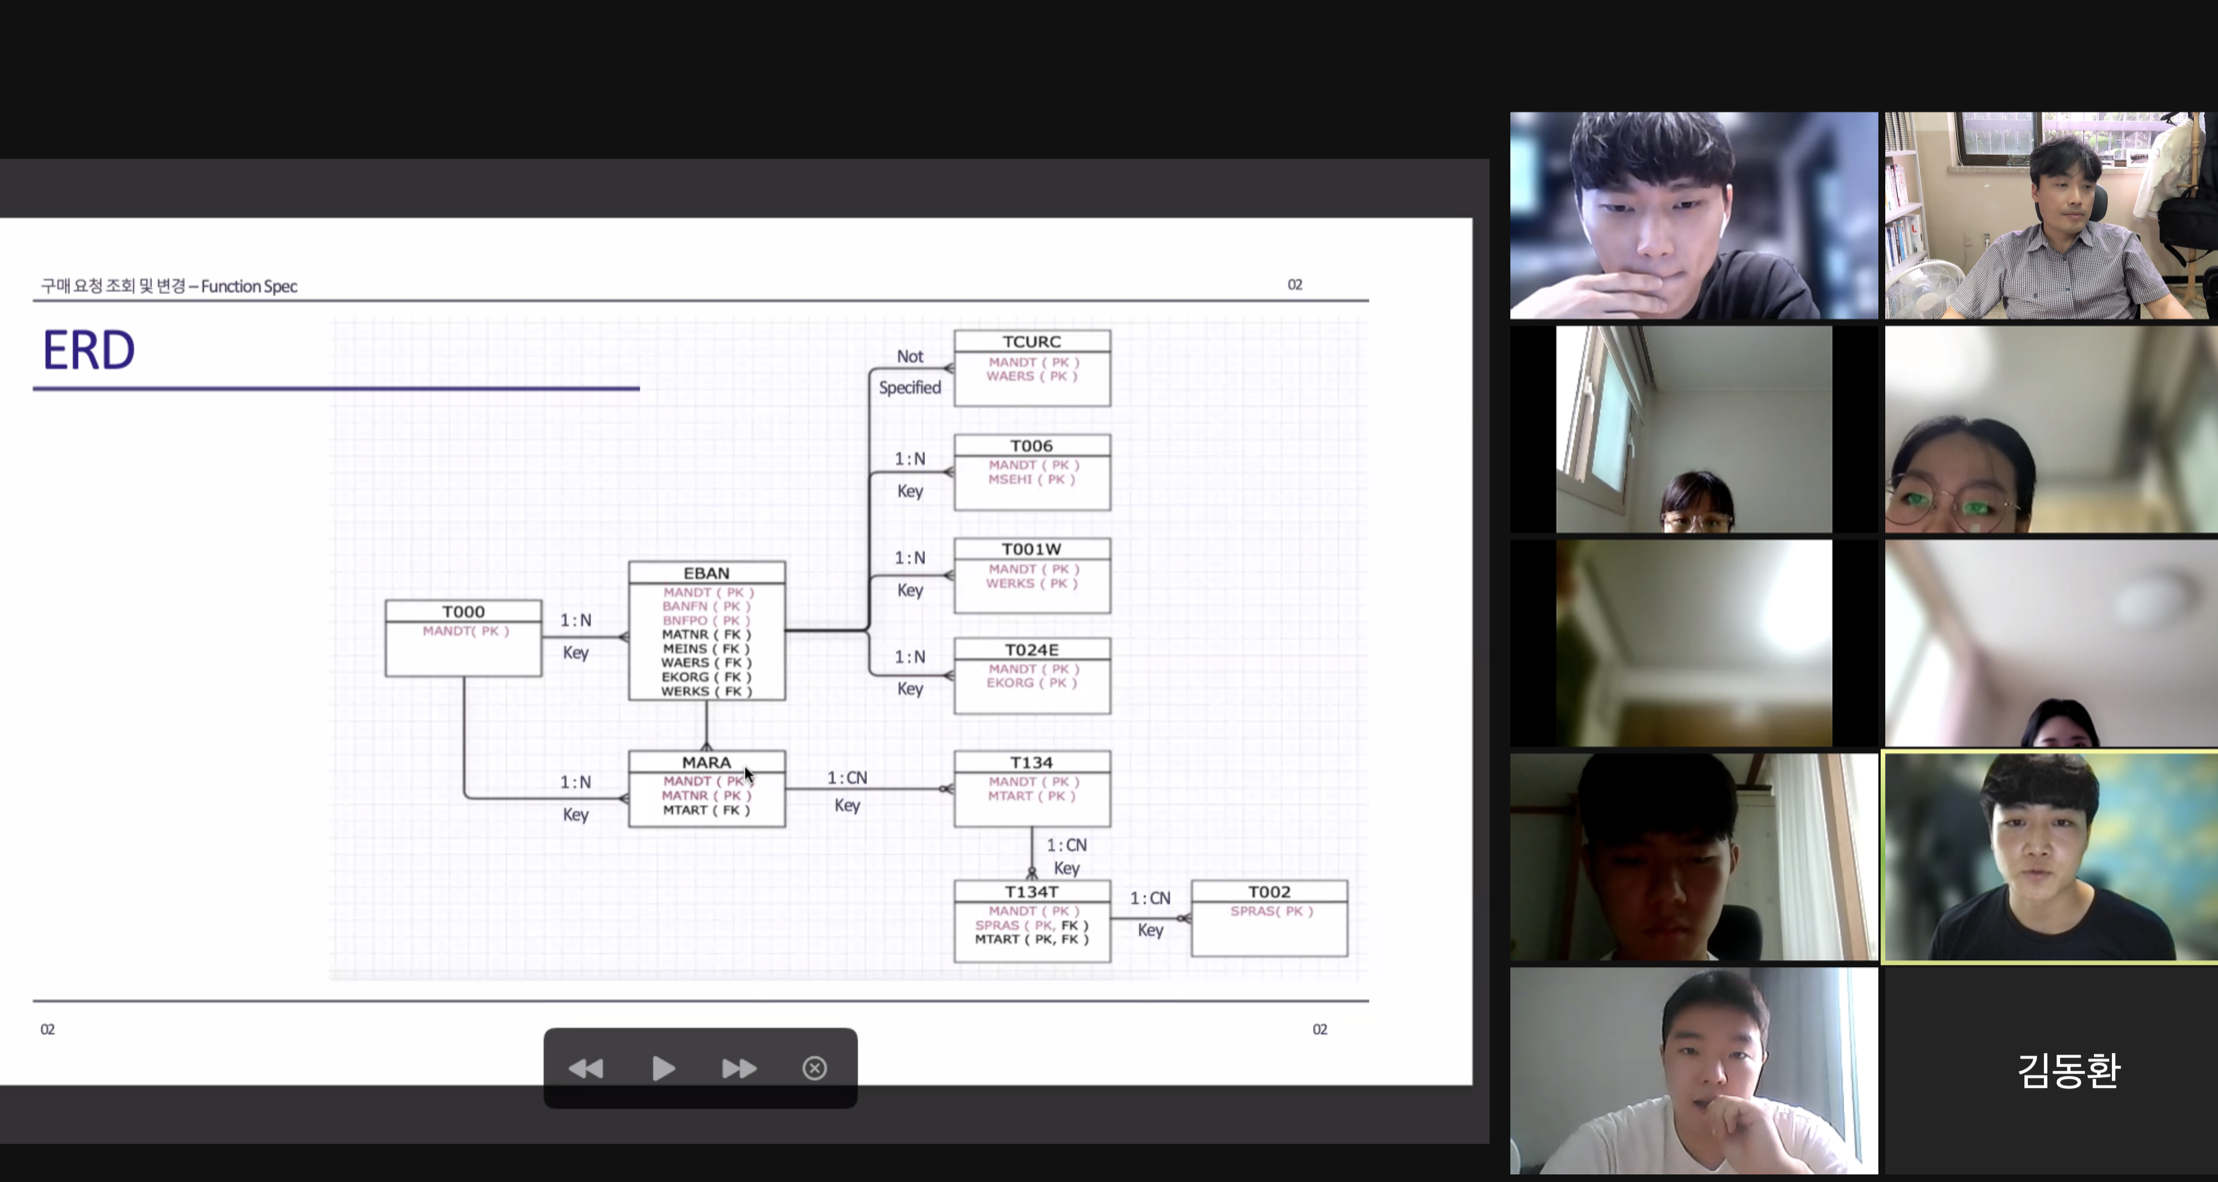This screenshot has width=2218, height=1182.
Task: Click the rewind button on playback bar
Action: 586,1068
